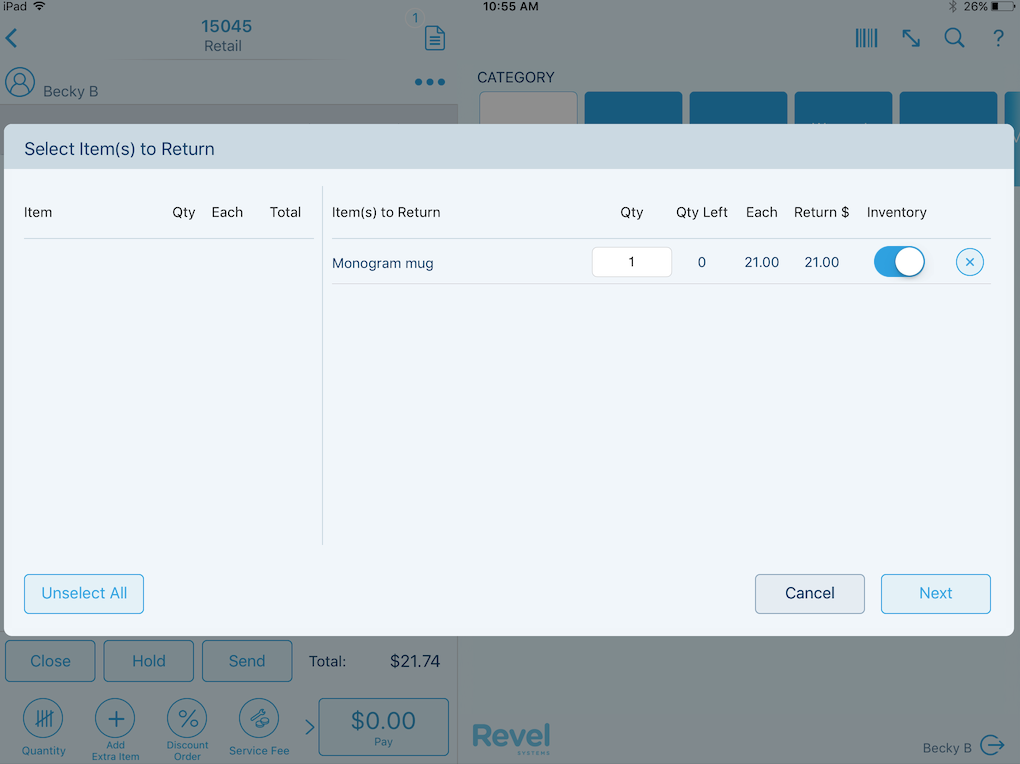Click the Bluetooth status icon

tap(952, 7)
